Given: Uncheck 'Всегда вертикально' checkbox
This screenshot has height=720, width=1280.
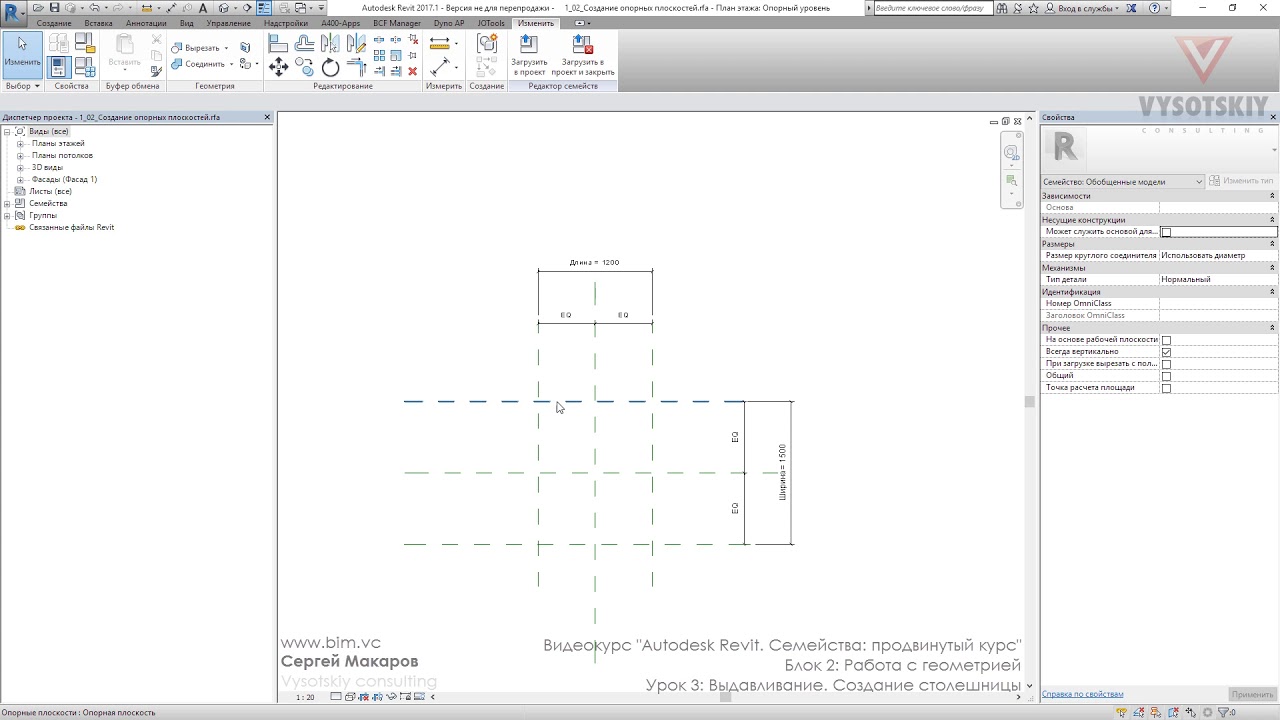Looking at the screenshot, I should pyautogui.click(x=1166, y=352).
